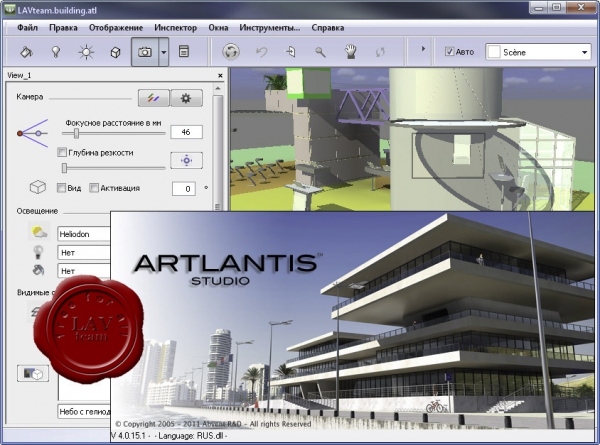
Task: Open the Инспектор menu
Action: click(175, 28)
